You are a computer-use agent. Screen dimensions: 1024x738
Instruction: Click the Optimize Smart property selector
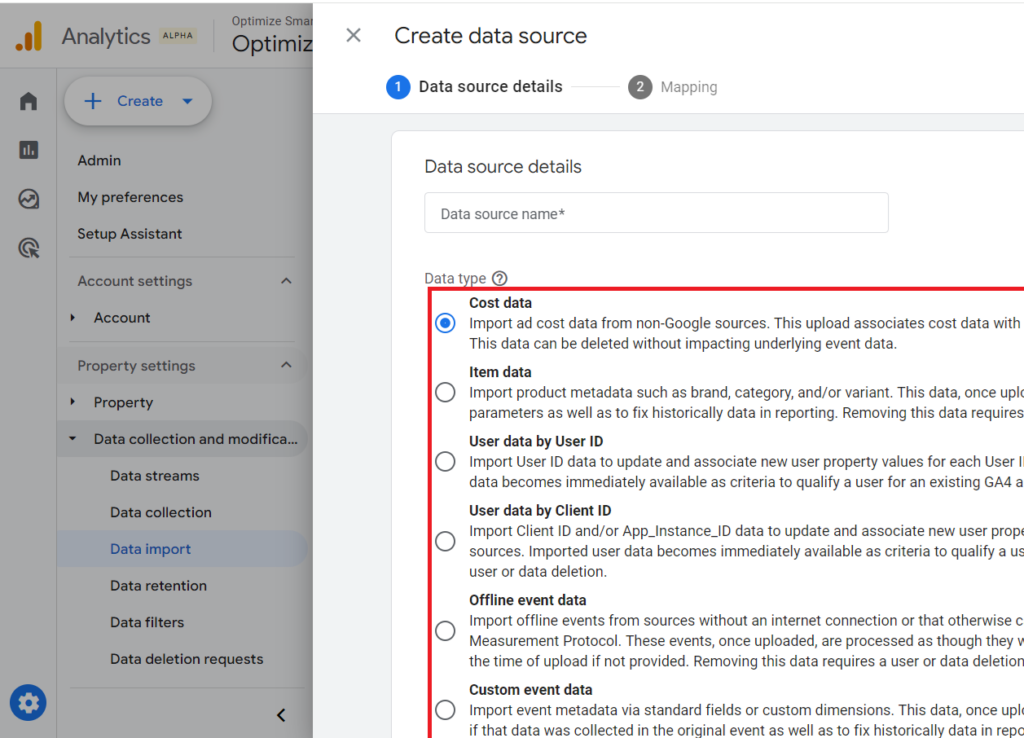pos(272,36)
